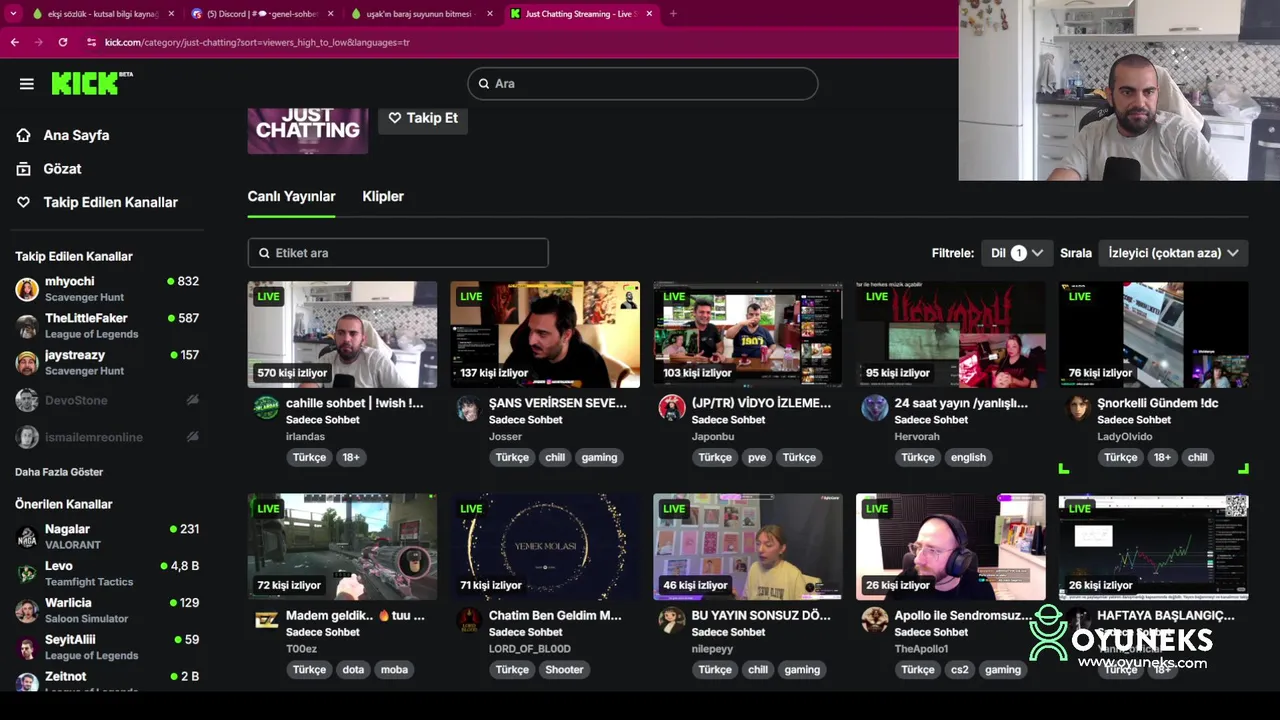
Task: Switch to the Klipler tab
Action: (383, 197)
